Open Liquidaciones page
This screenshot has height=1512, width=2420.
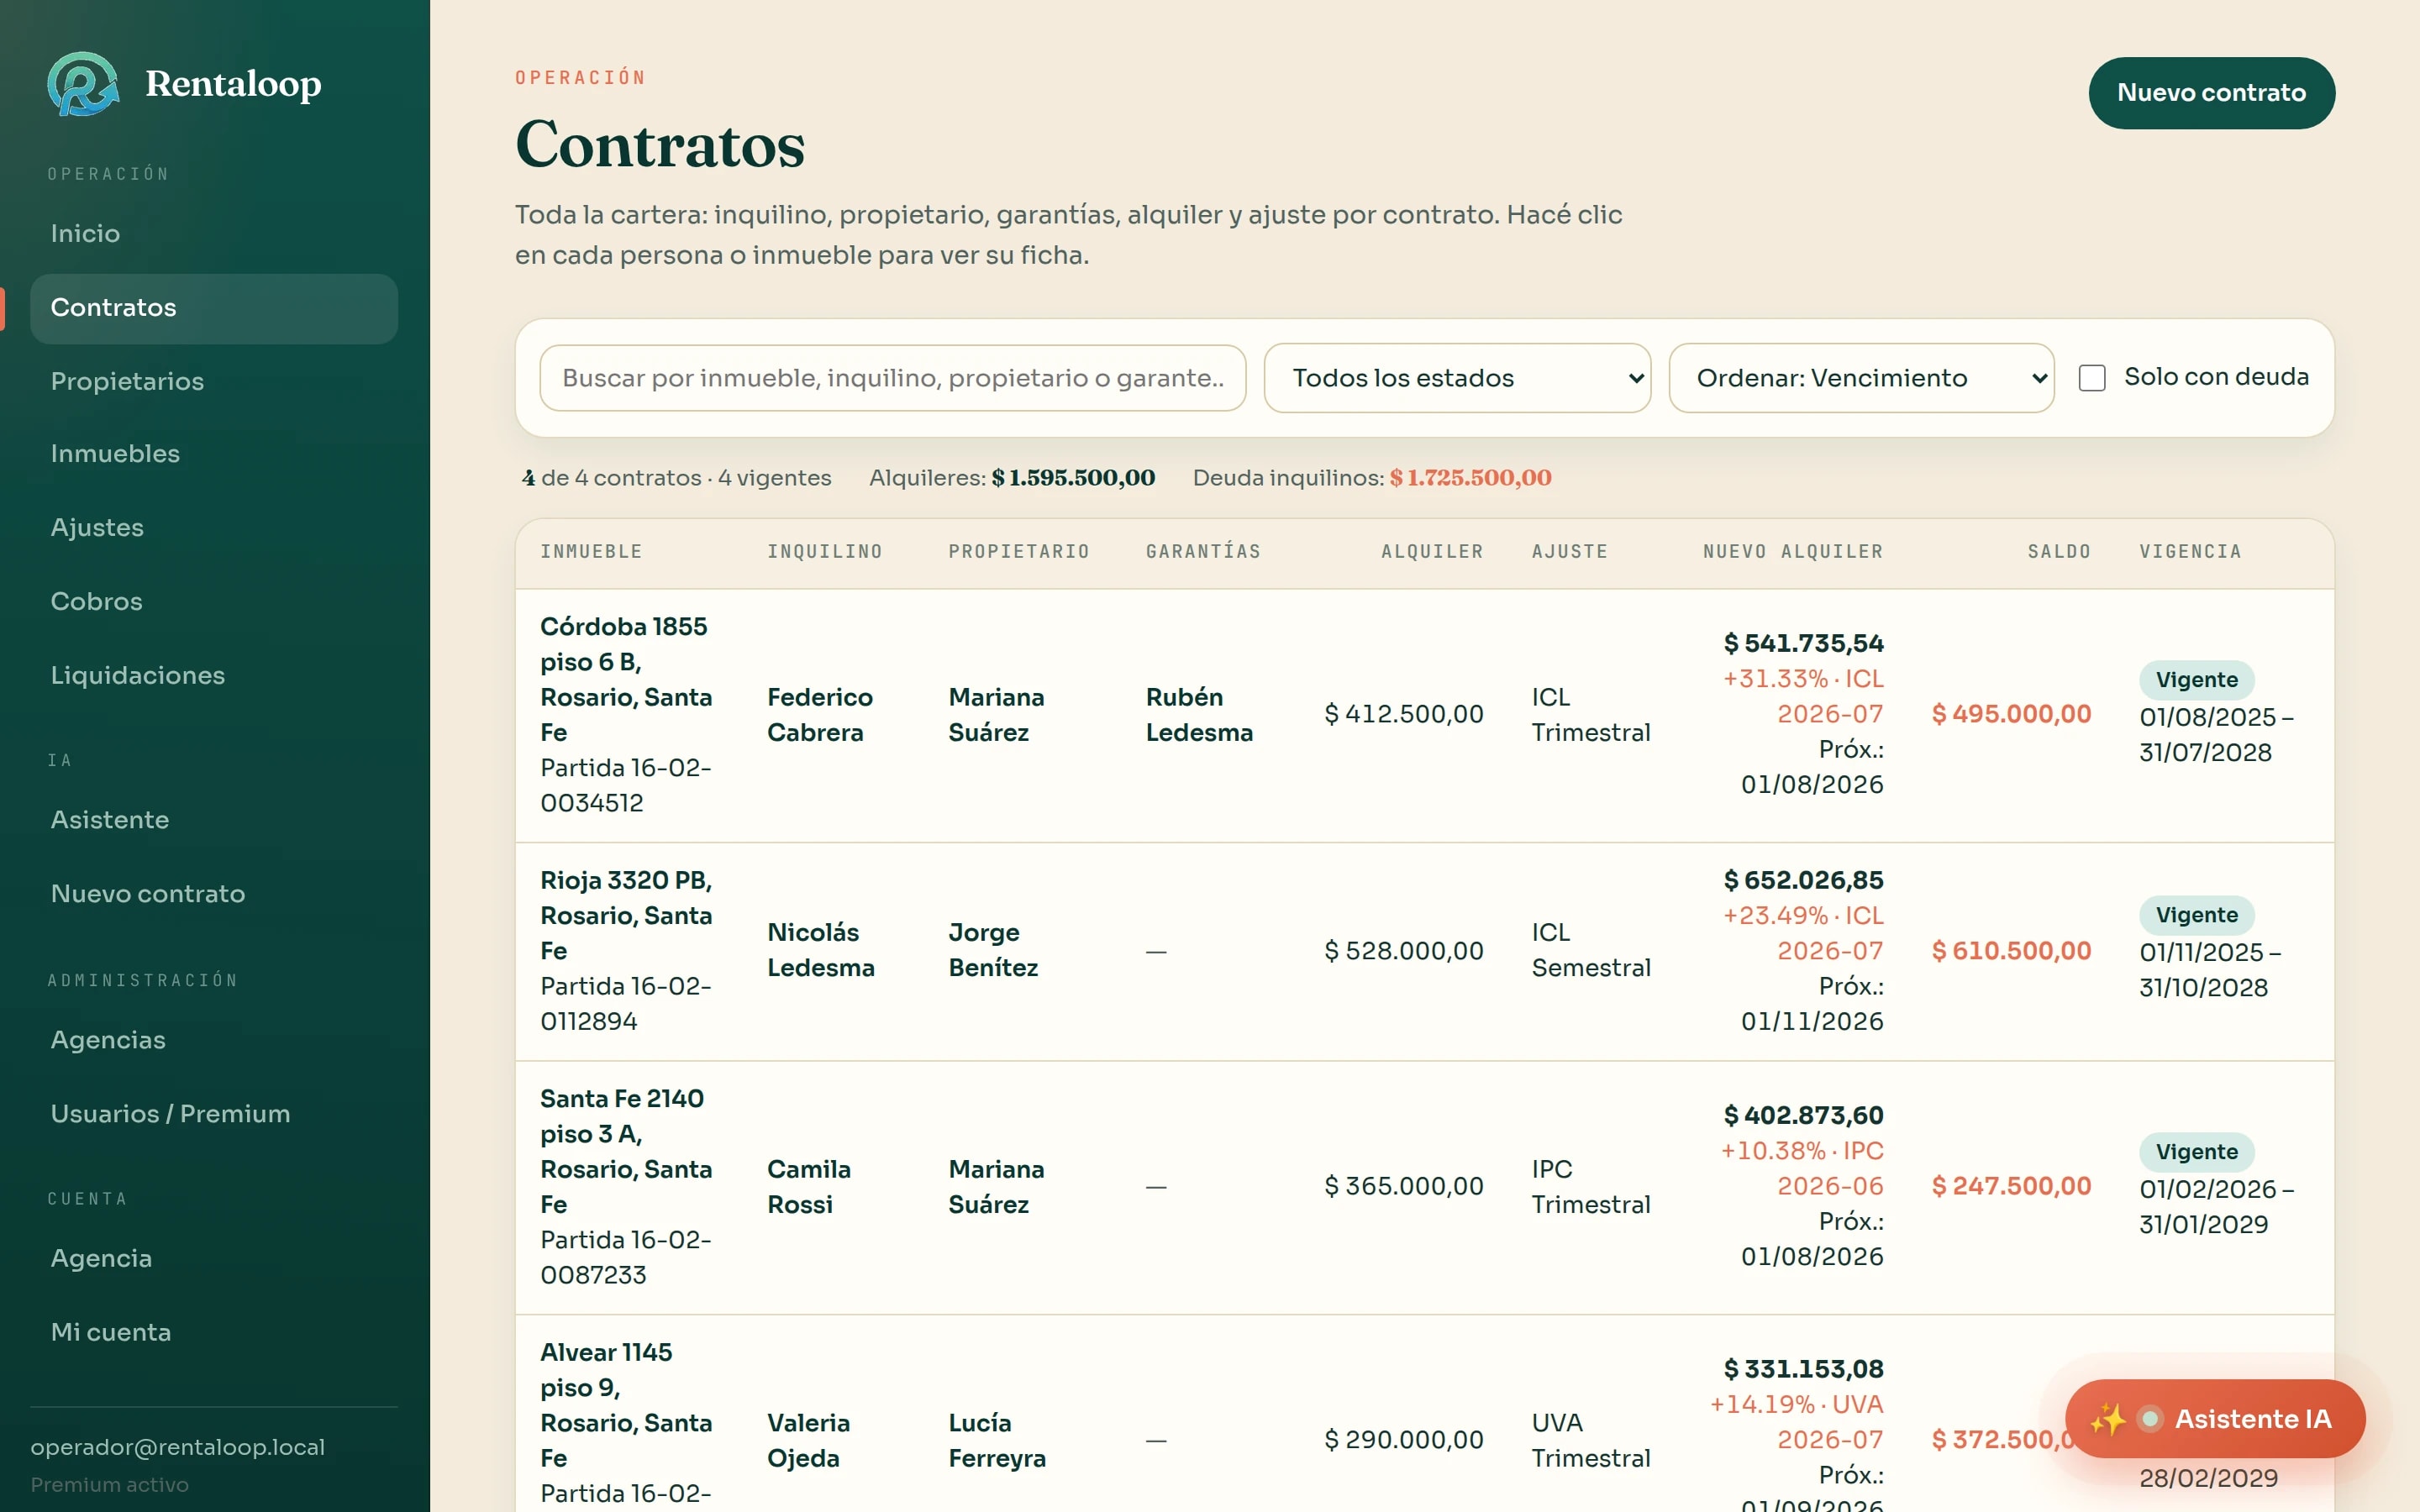[x=214, y=675]
